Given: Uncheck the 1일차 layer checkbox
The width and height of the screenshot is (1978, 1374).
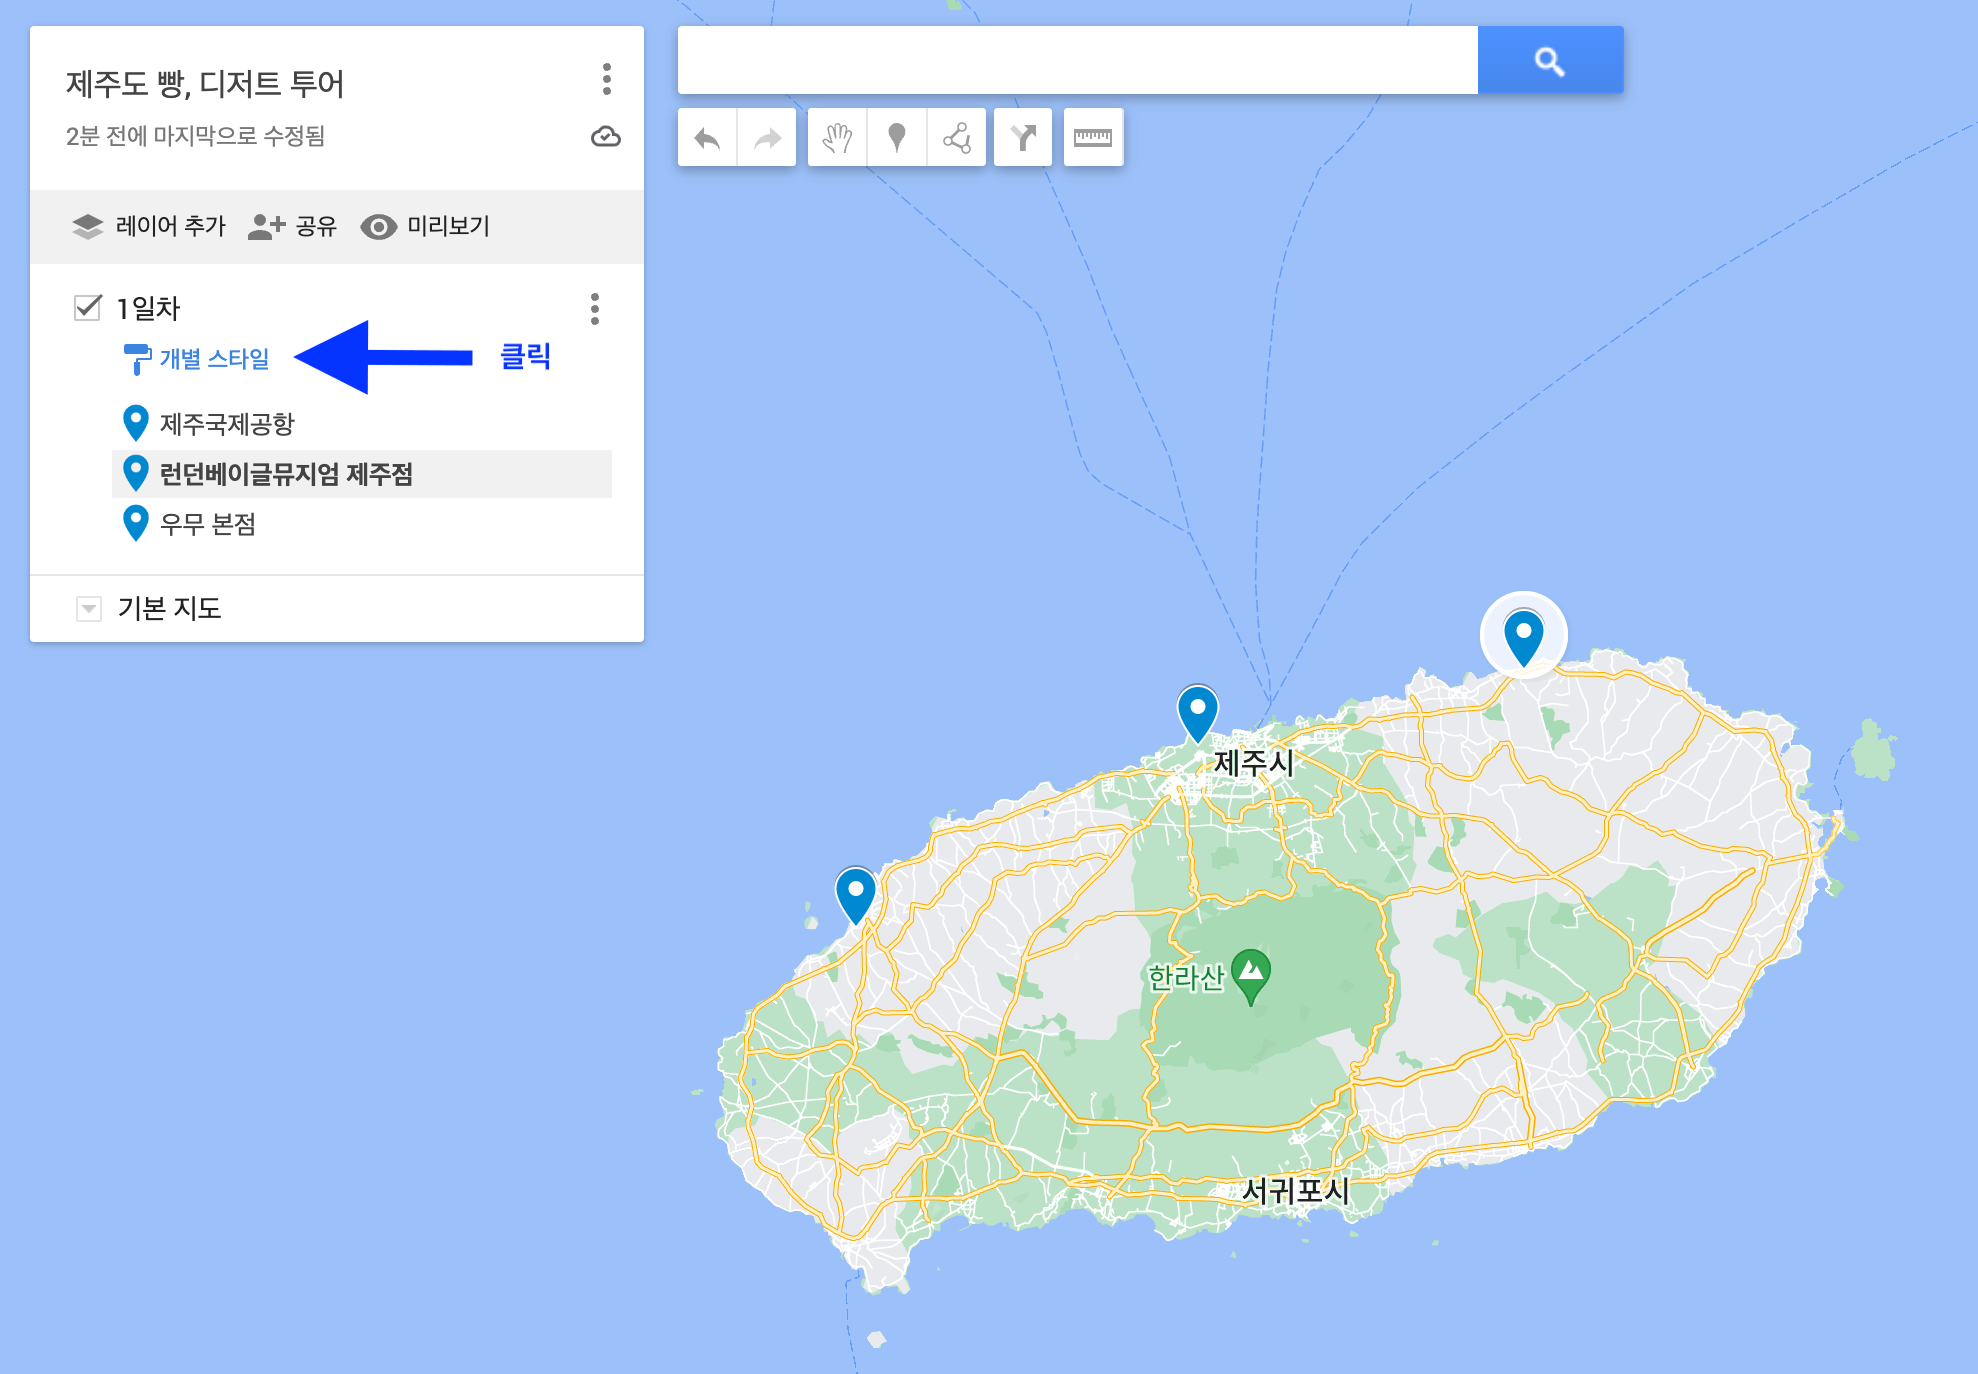Looking at the screenshot, I should [x=87, y=306].
